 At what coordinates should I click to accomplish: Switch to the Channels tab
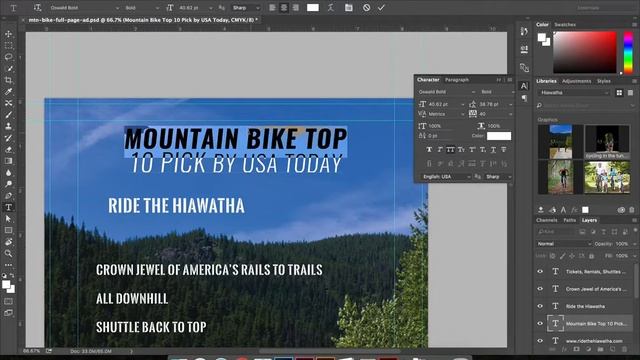click(x=547, y=220)
